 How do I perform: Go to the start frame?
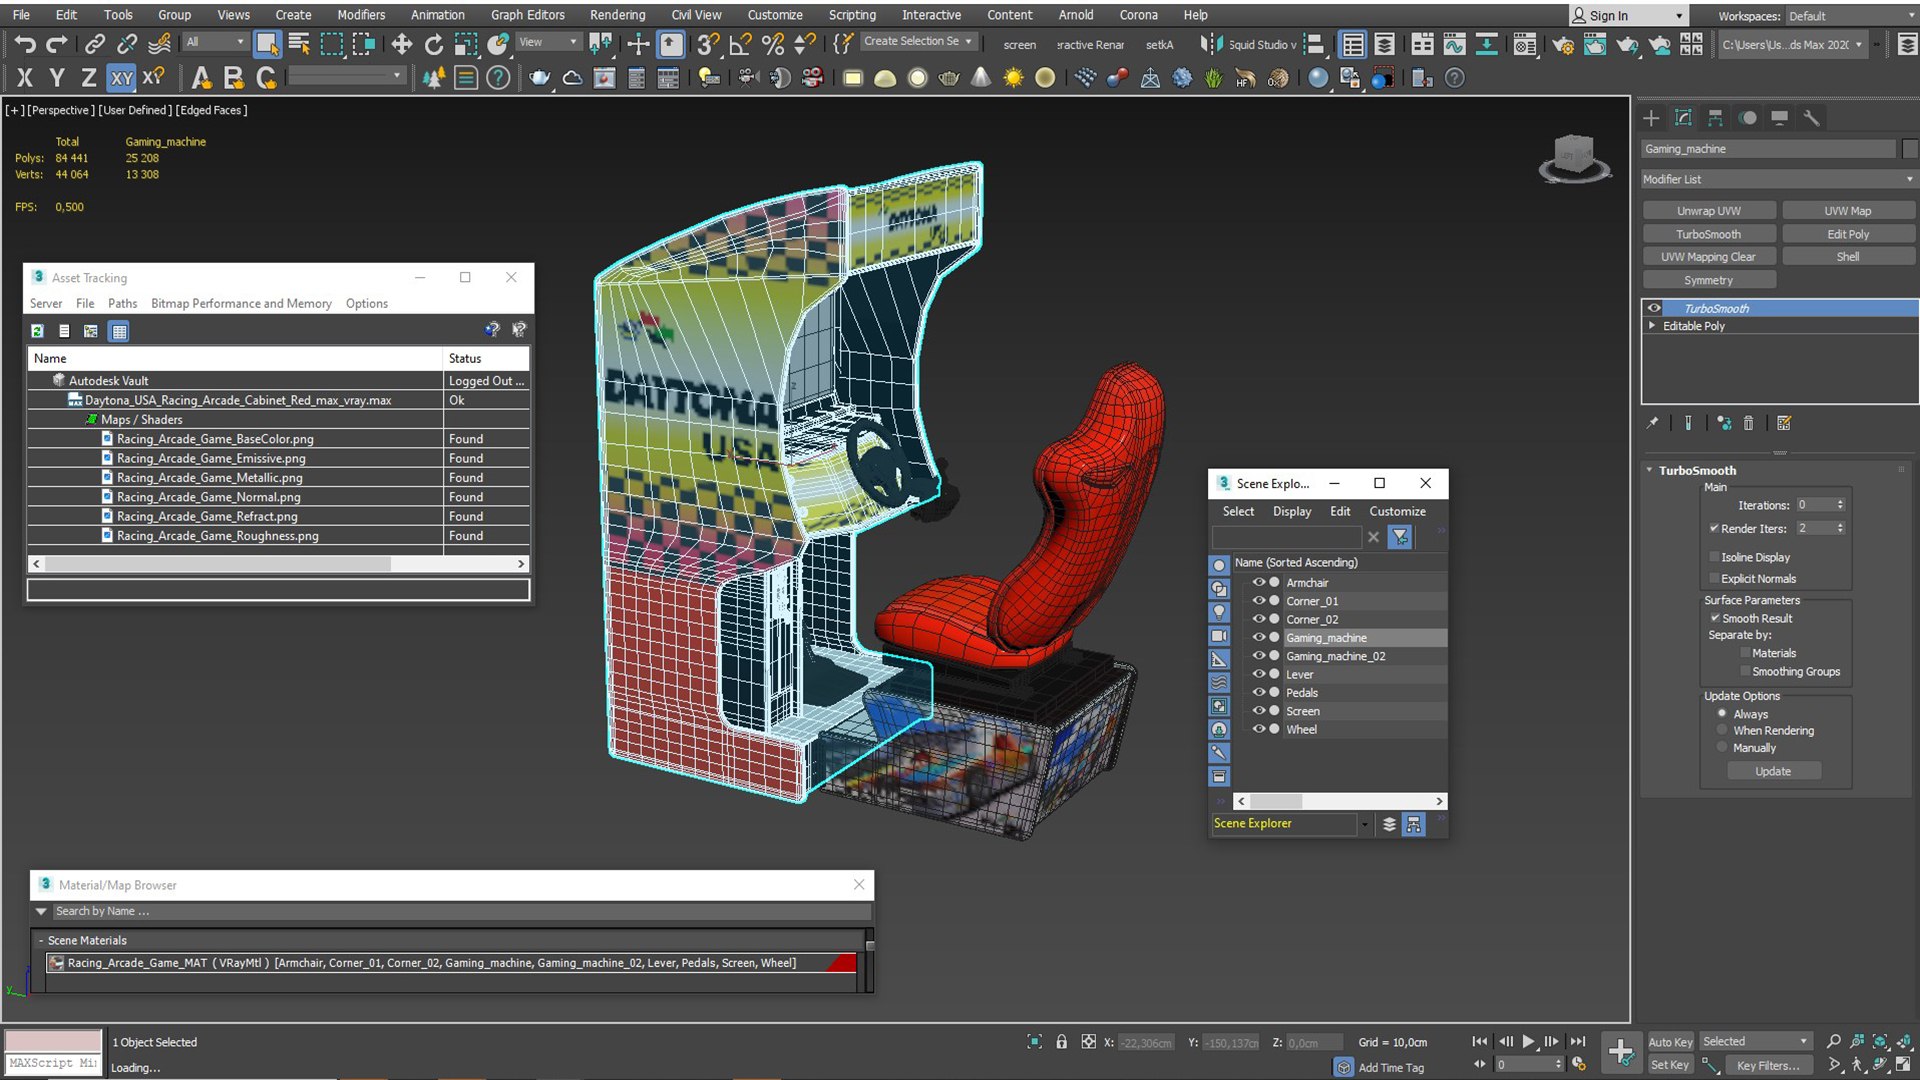pos(1479,1042)
